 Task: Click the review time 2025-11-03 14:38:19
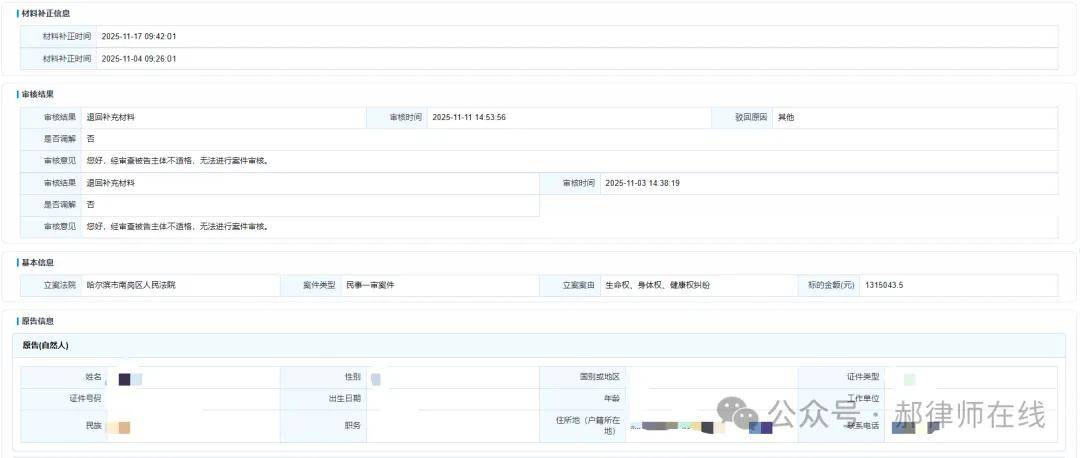click(x=642, y=183)
